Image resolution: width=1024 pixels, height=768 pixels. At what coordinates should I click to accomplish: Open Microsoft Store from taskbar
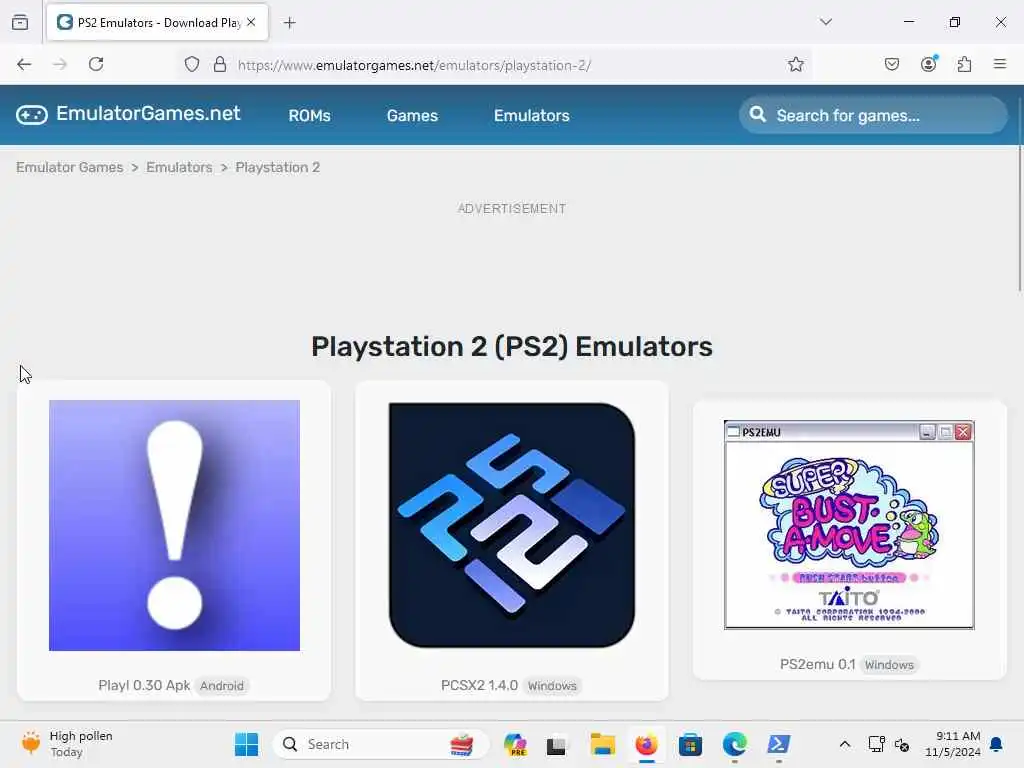[690, 744]
